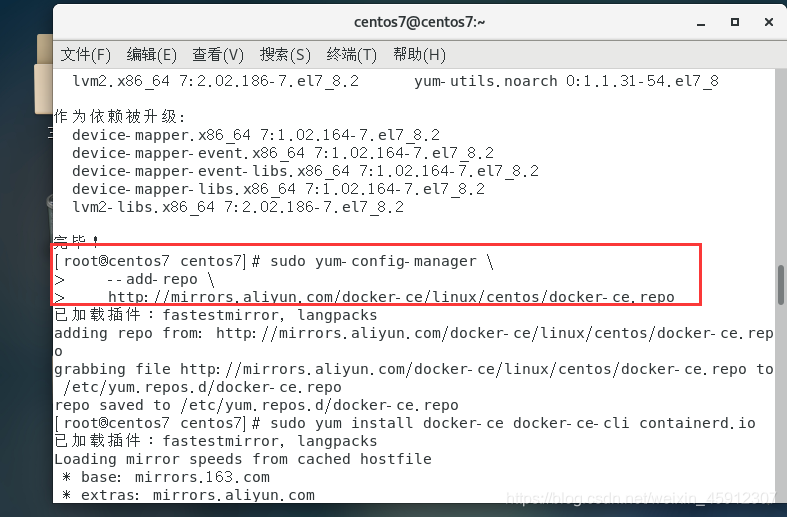Click the window title centos7@centos7:~
This screenshot has width=787, height=517.
[x=420, y=22]
